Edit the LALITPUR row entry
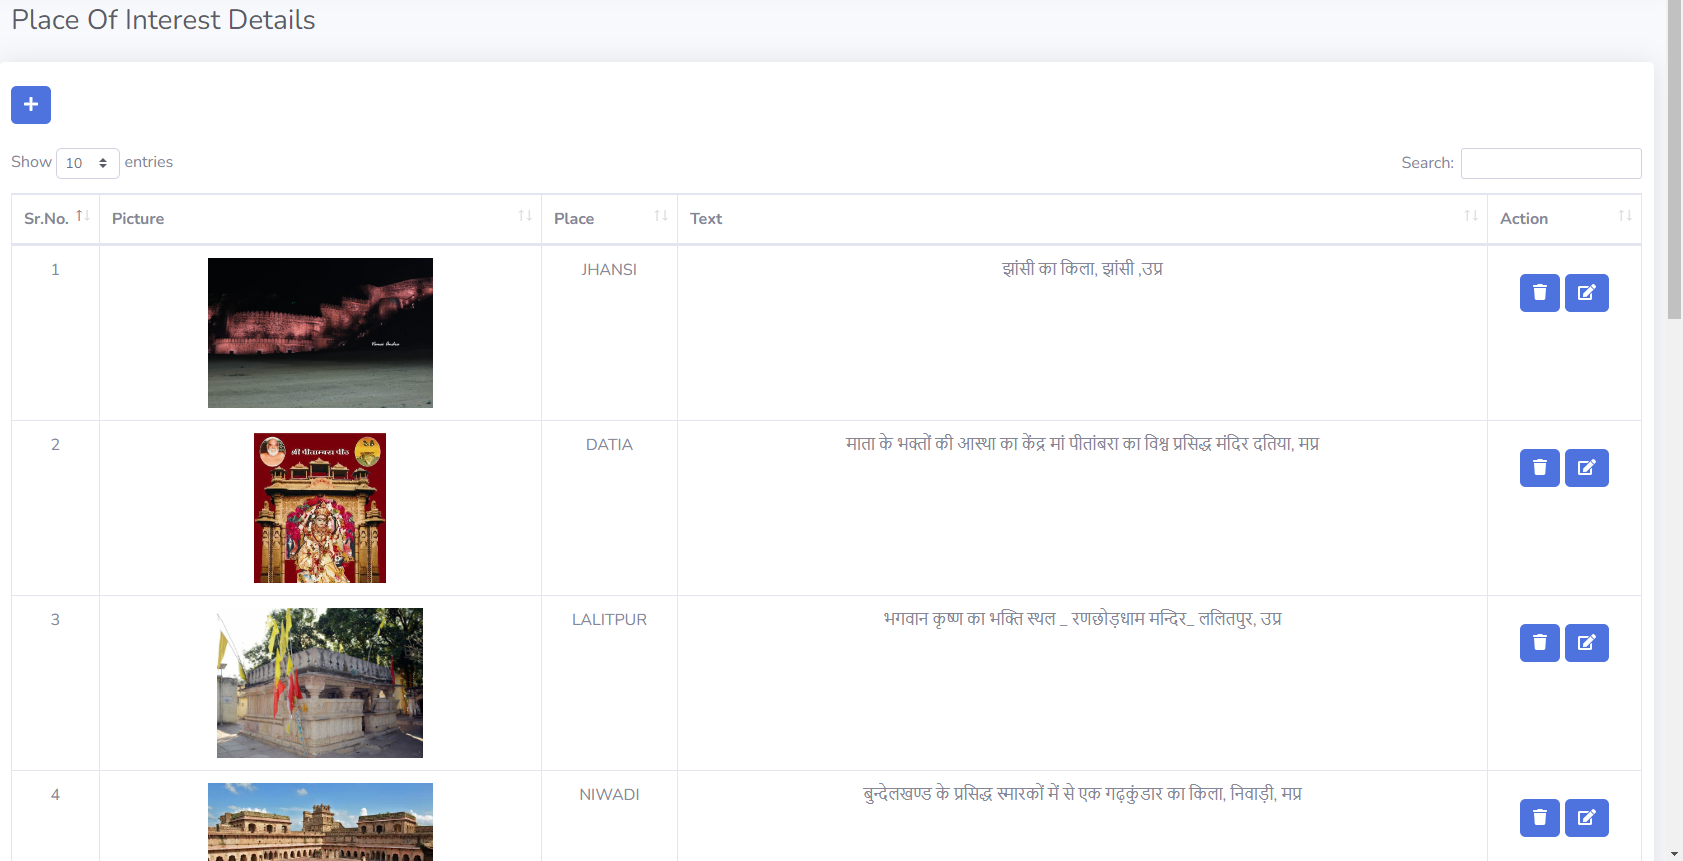The height and width of the screenshot is (861, 1683). click(1586, 643)
